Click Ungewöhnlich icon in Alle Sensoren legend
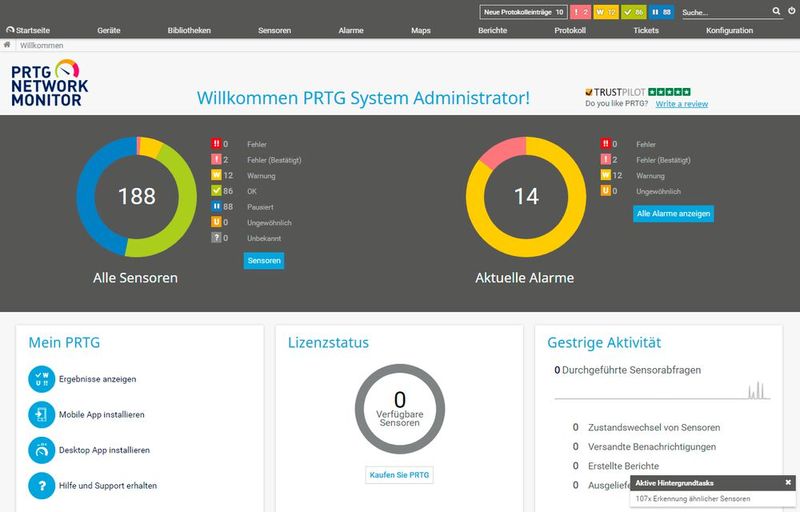The width and height of the screenshot is (800, 512). point(216,222)
